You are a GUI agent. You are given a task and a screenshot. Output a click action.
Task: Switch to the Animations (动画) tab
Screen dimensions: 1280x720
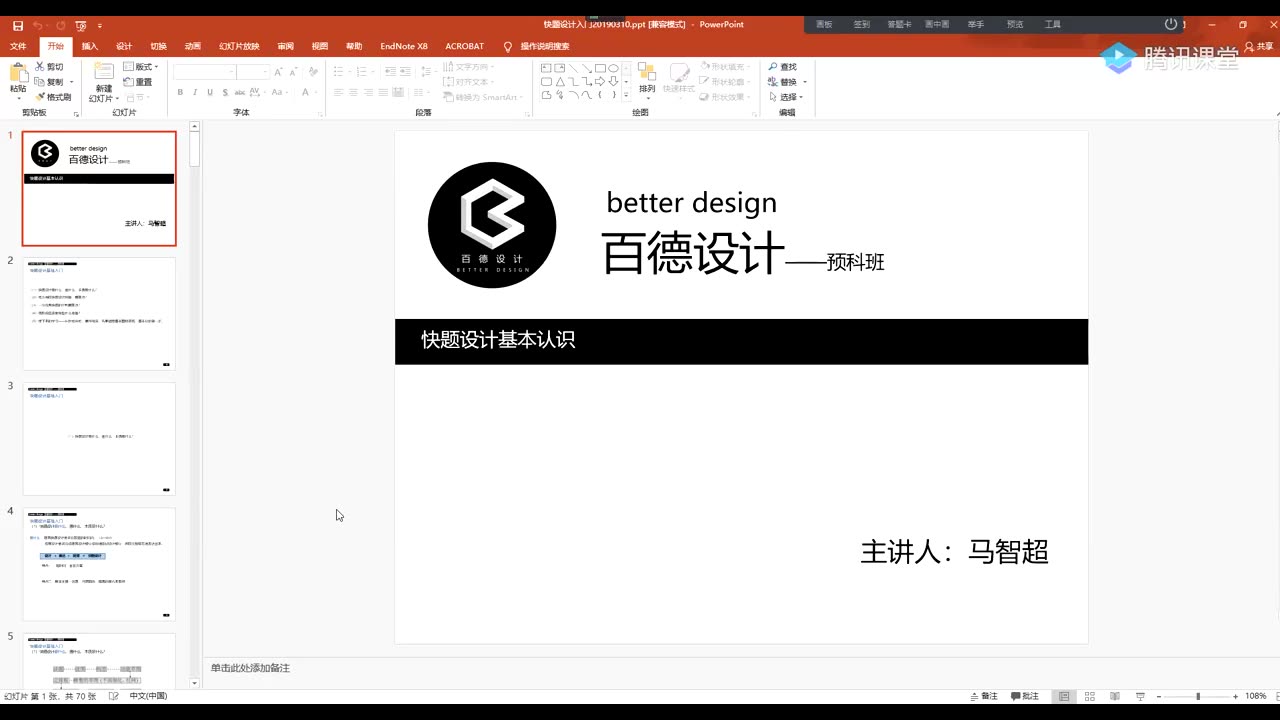192,46
